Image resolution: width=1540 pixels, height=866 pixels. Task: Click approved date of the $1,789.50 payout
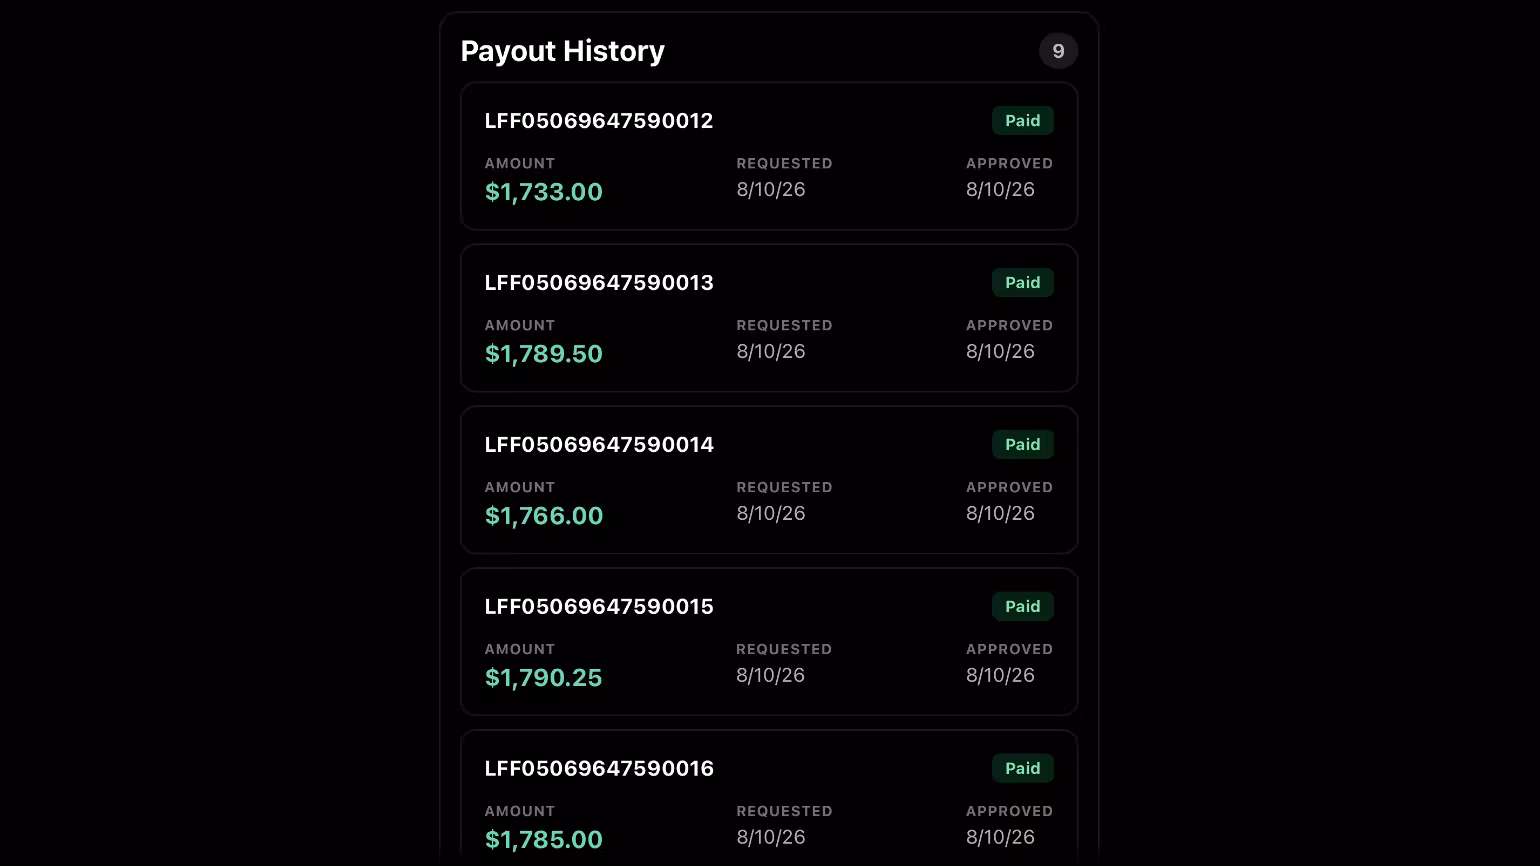click(x=1000, y=352)
